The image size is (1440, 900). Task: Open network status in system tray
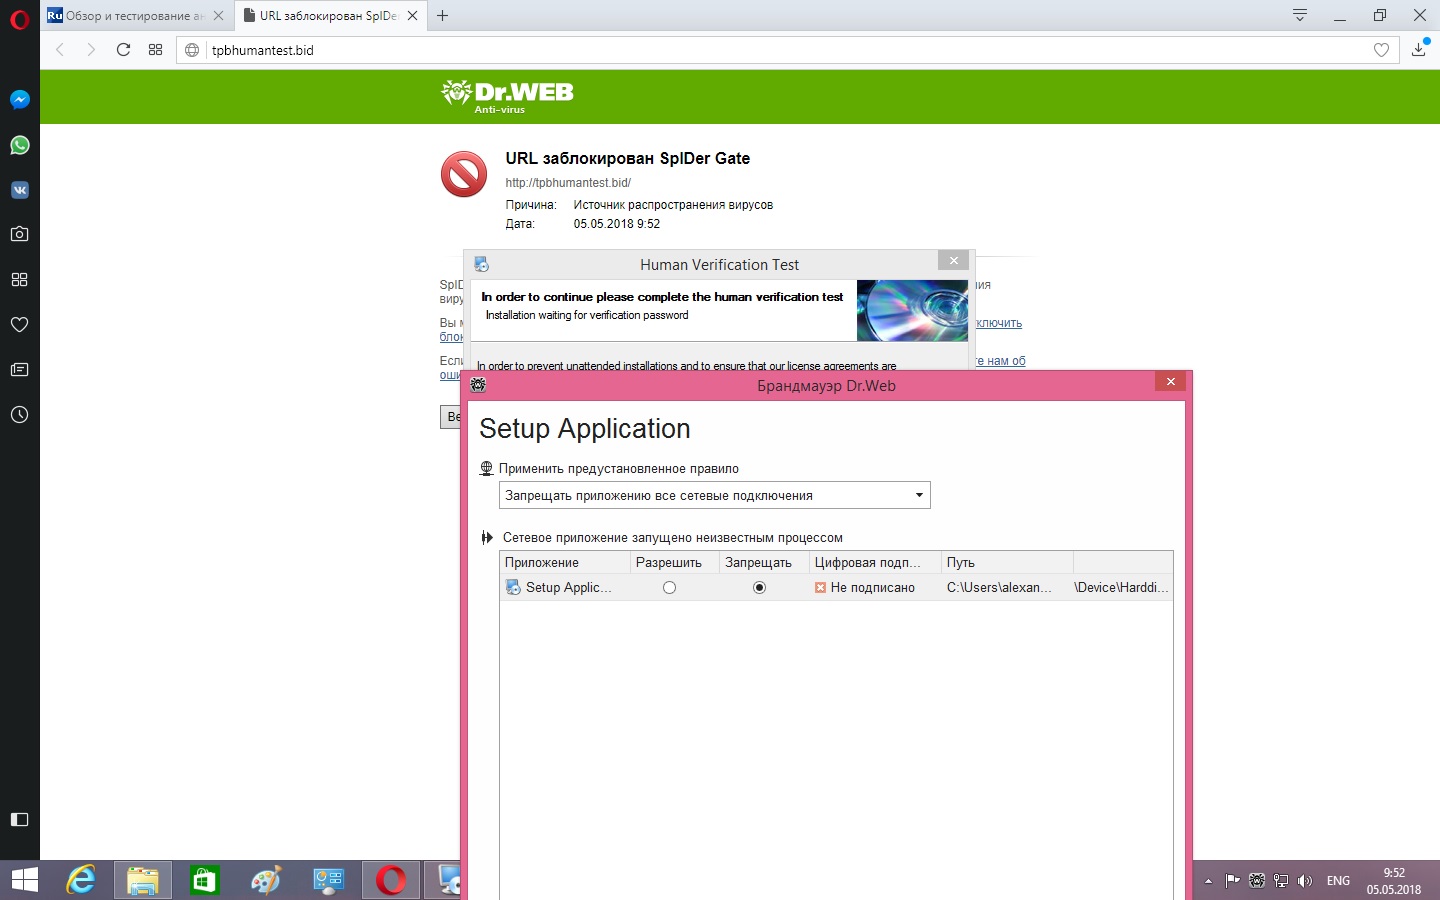(1281, 881)
